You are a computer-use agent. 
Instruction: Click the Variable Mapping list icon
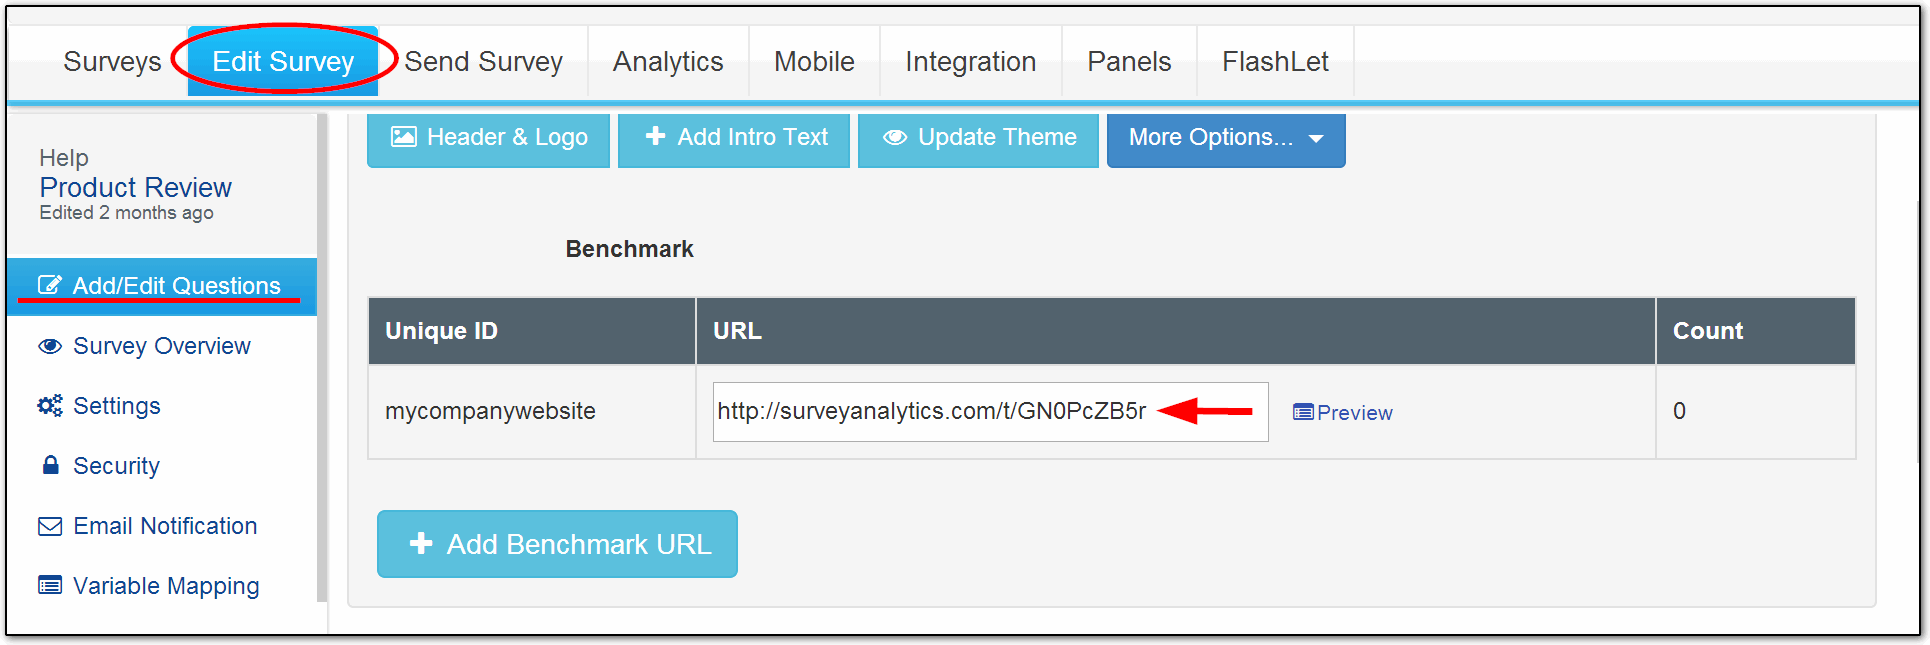50,585
